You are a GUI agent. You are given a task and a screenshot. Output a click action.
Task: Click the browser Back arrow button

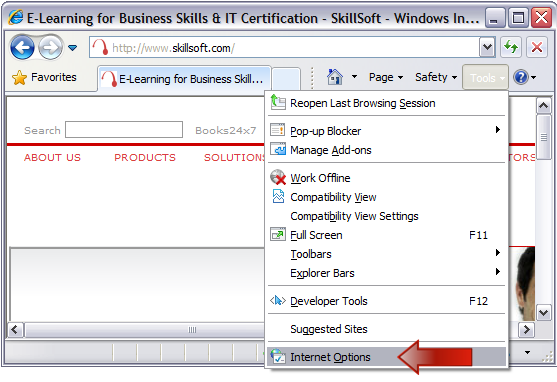coord(22,47)
